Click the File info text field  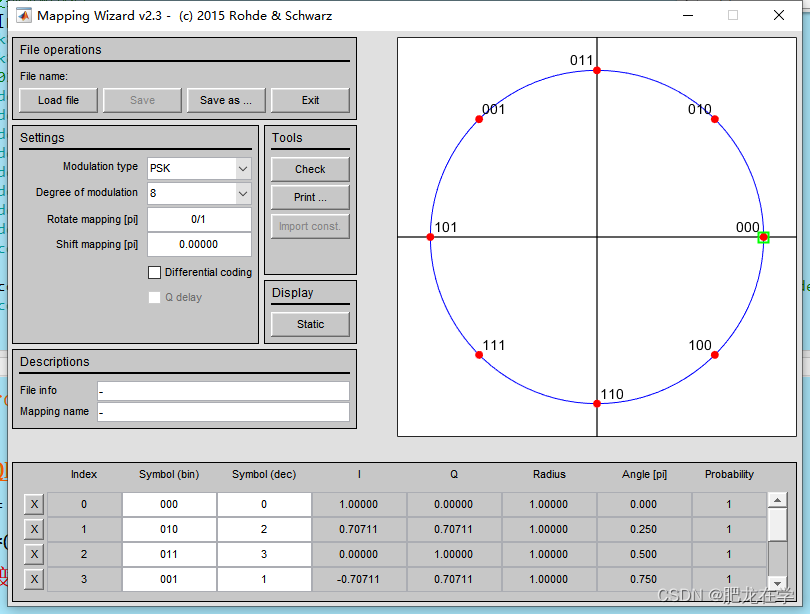(223, 391)
